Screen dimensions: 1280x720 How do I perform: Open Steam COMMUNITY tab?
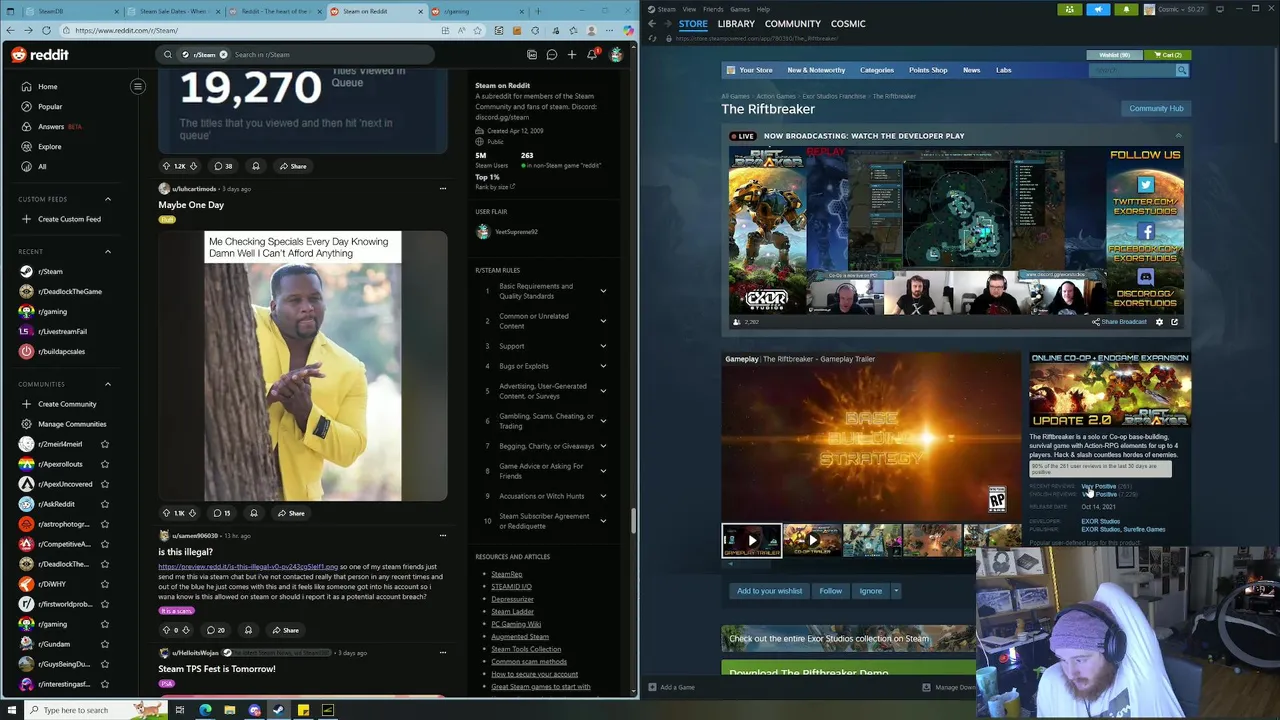point(793,23)
